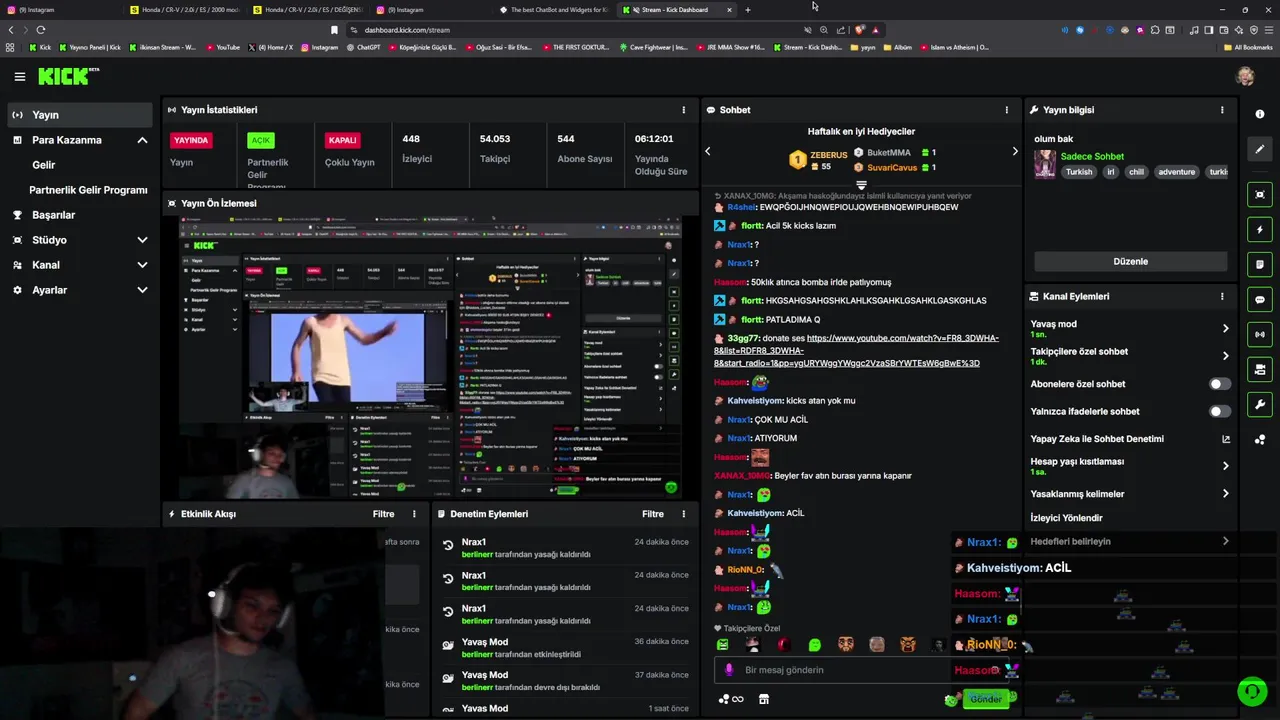Screen dimensions: 1280x720
Task: Expand the Kanal sidebar section
Action: (x=142, y=265)
